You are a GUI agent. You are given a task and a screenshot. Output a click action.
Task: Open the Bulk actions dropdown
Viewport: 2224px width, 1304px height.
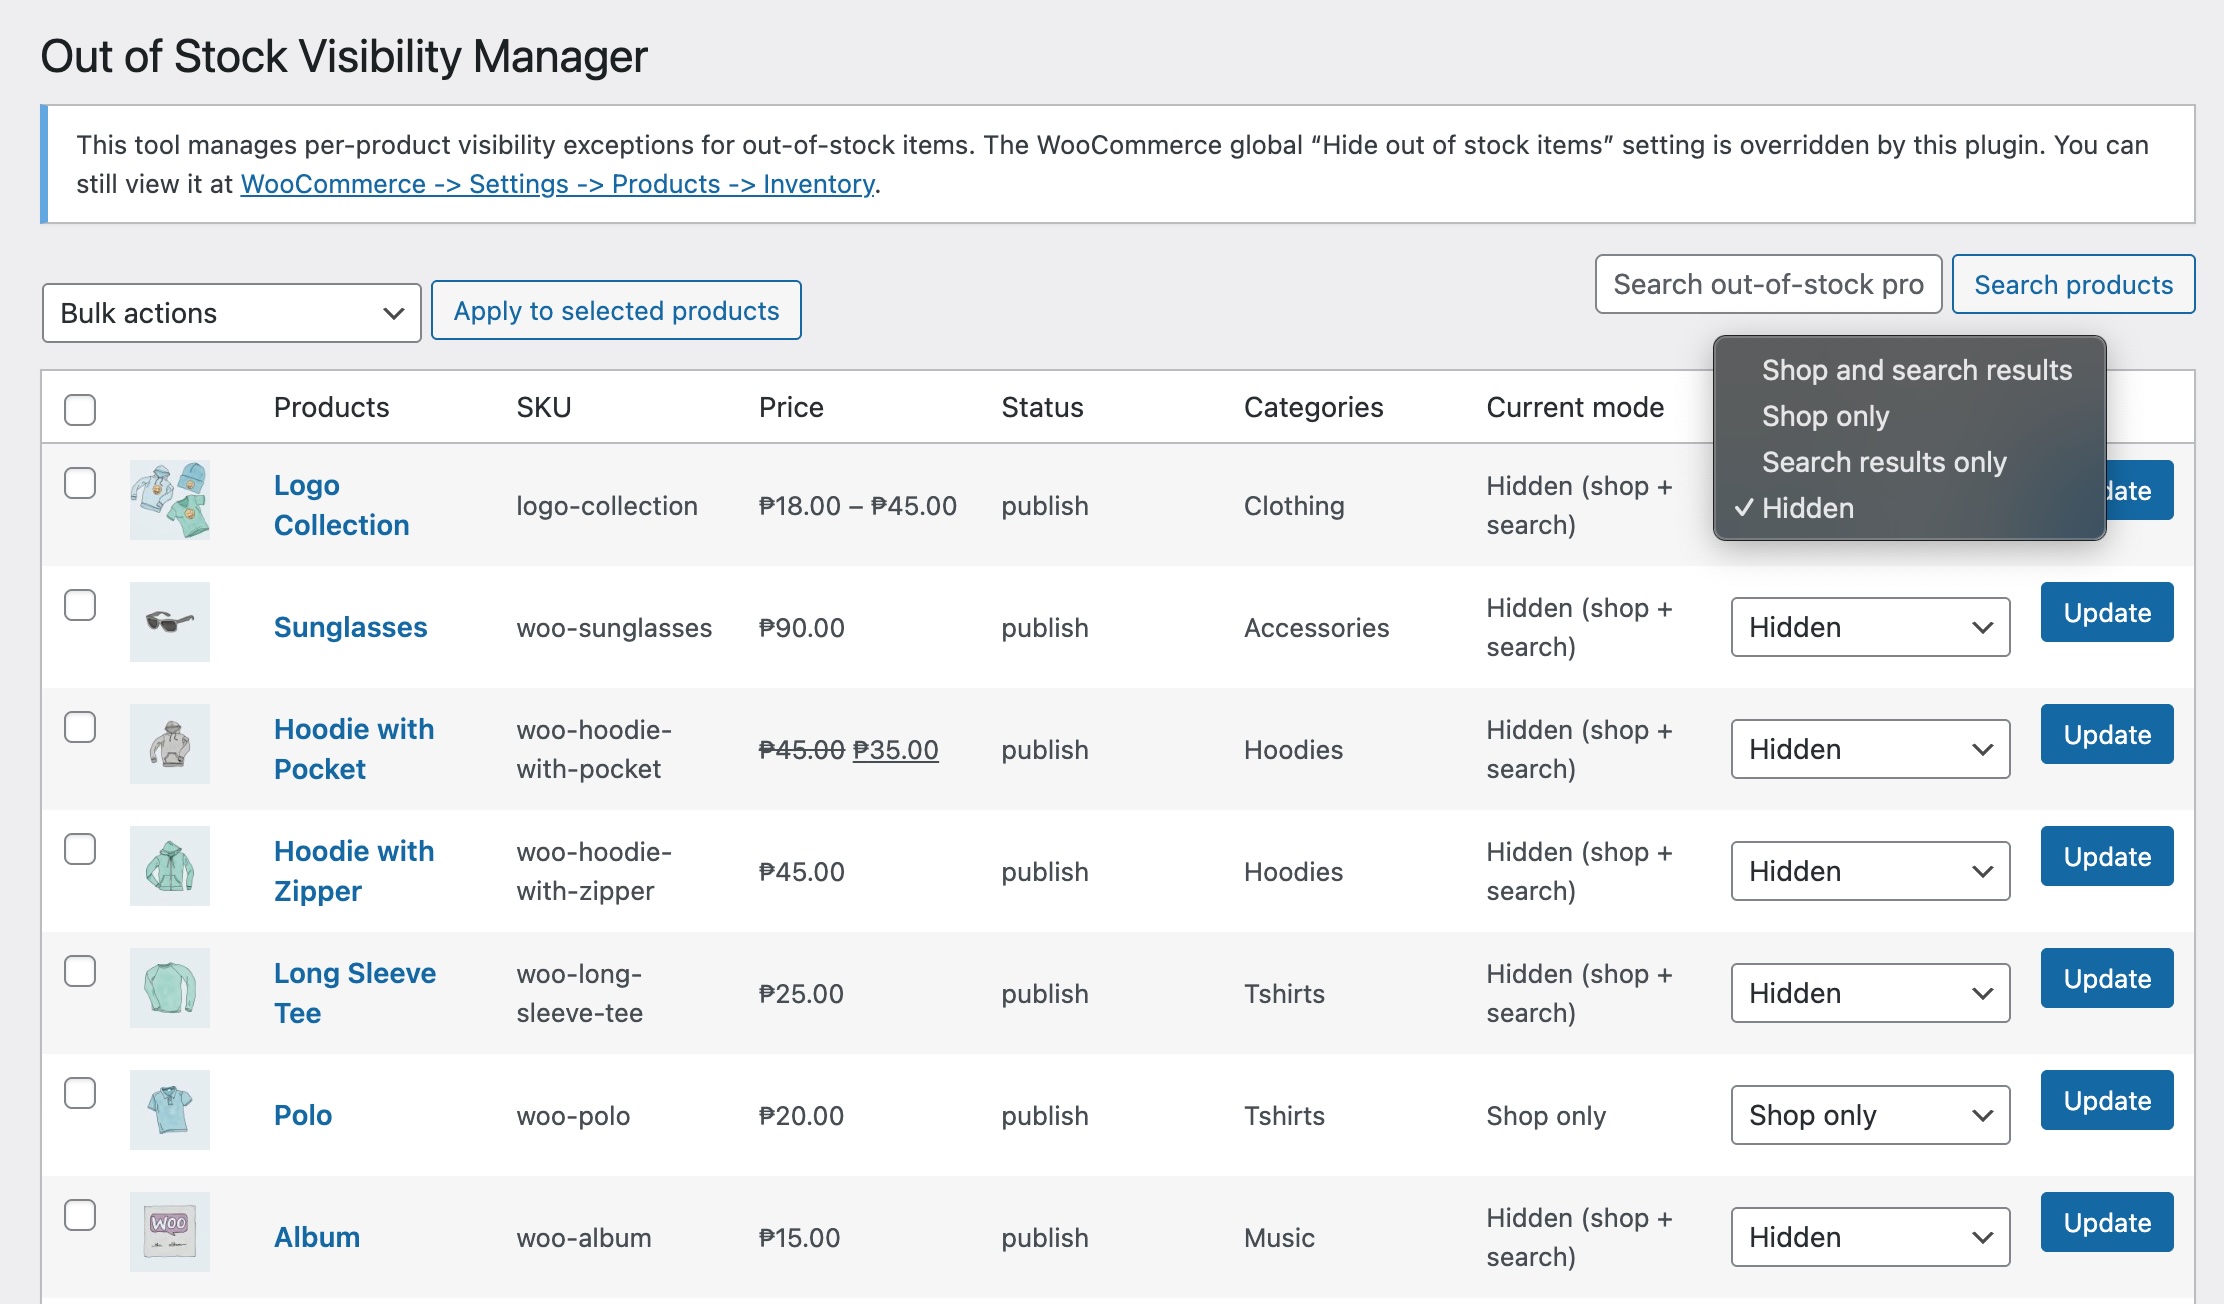pos(231,313)
